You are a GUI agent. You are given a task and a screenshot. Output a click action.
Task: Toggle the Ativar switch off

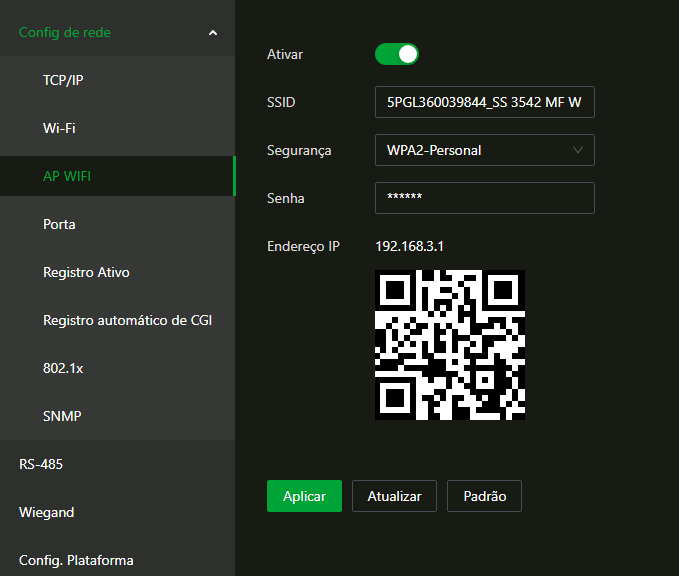coord(397,54)
